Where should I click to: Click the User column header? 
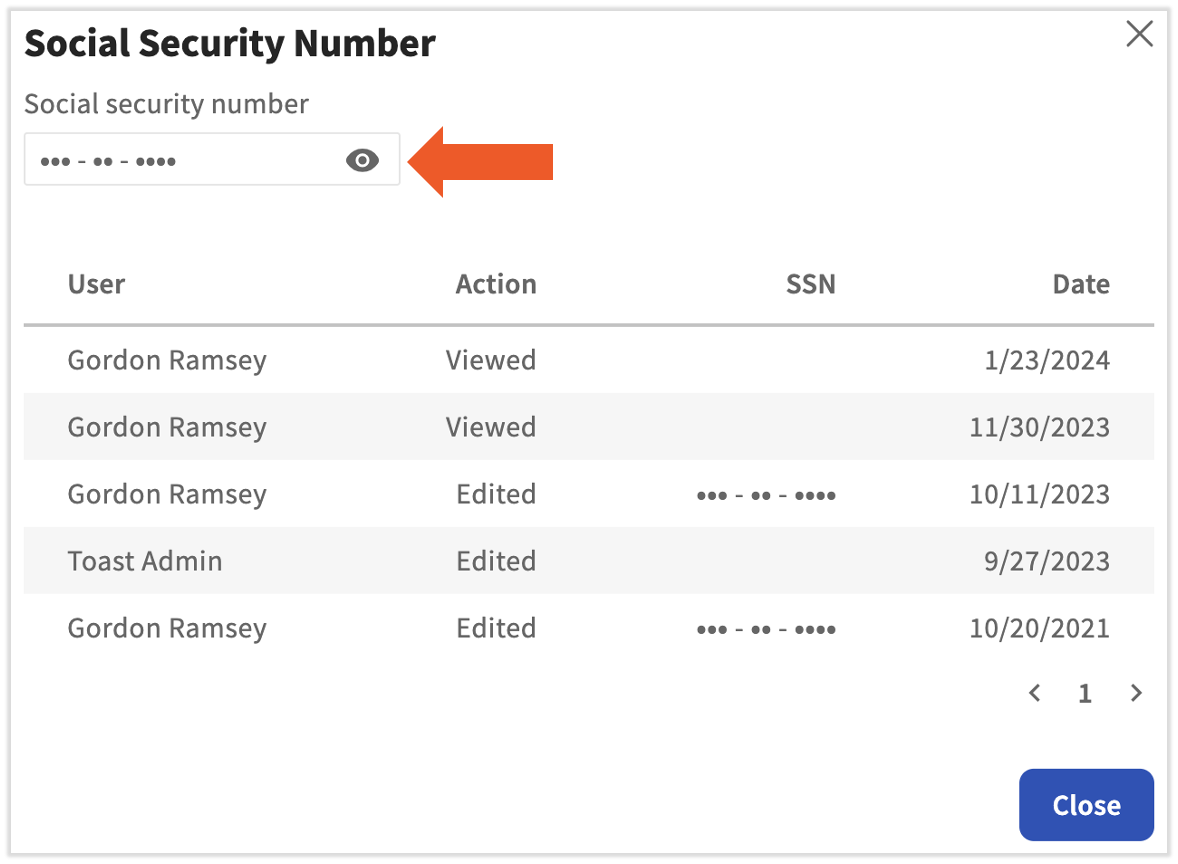tap(96, 284)
